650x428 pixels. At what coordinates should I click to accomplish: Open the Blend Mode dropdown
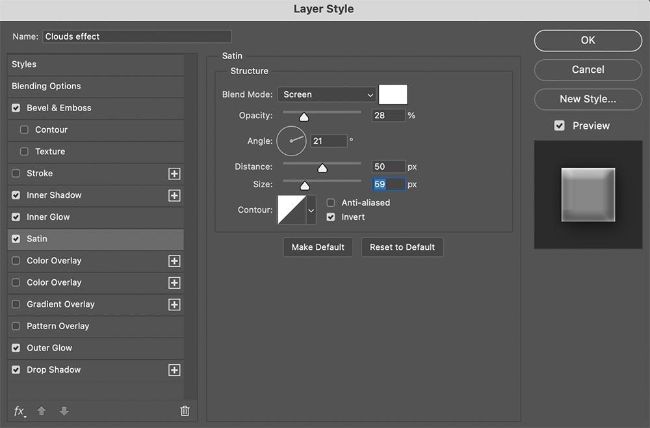(x=327, y=95)
